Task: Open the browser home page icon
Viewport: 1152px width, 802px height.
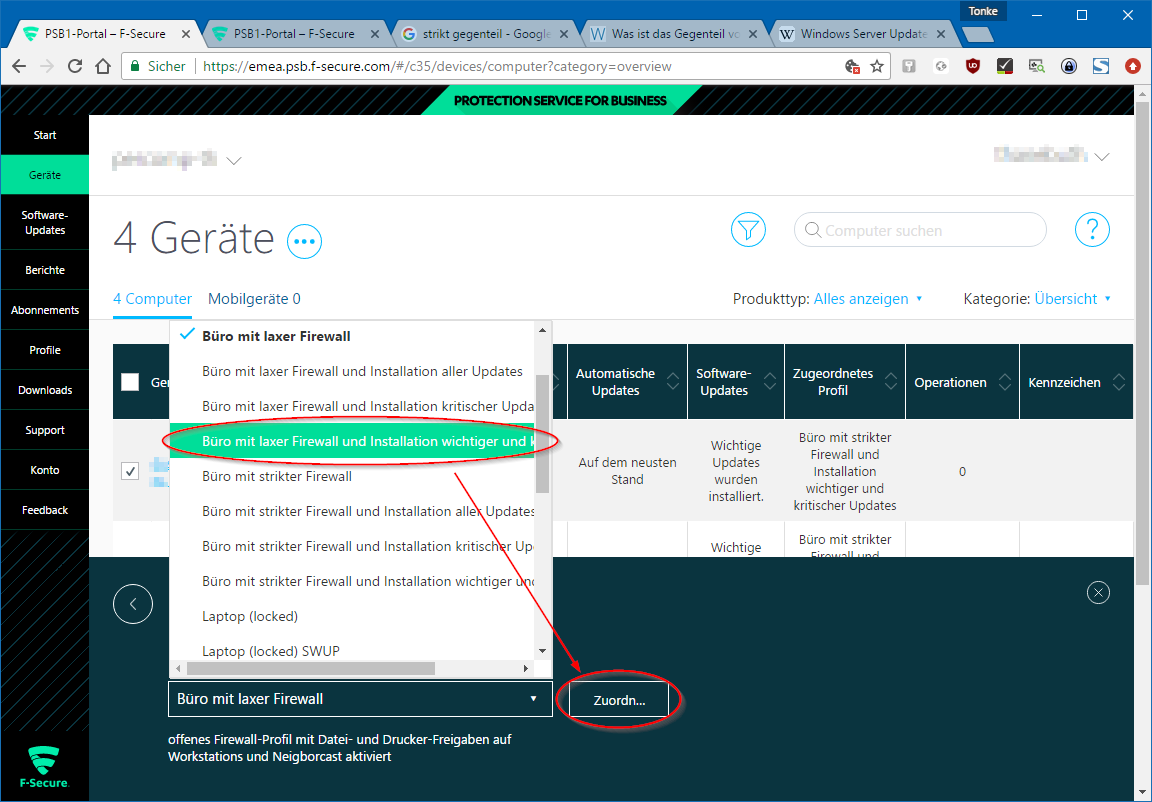Action: (x=103, y=66)
